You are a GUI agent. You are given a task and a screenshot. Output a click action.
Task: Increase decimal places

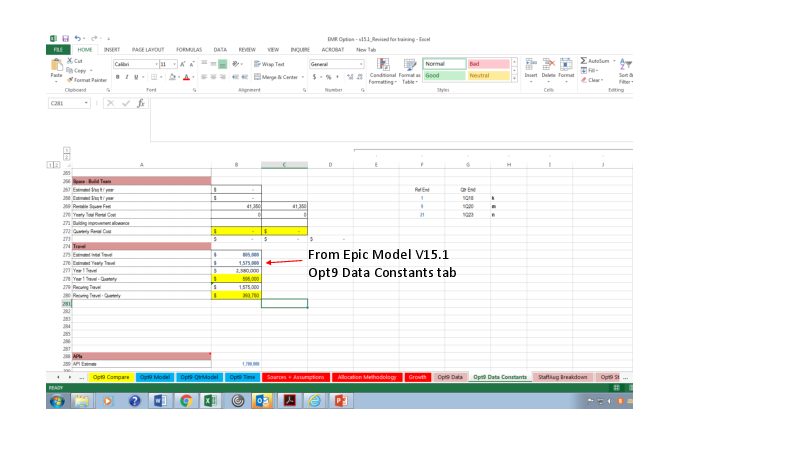(x=350, y=77)
